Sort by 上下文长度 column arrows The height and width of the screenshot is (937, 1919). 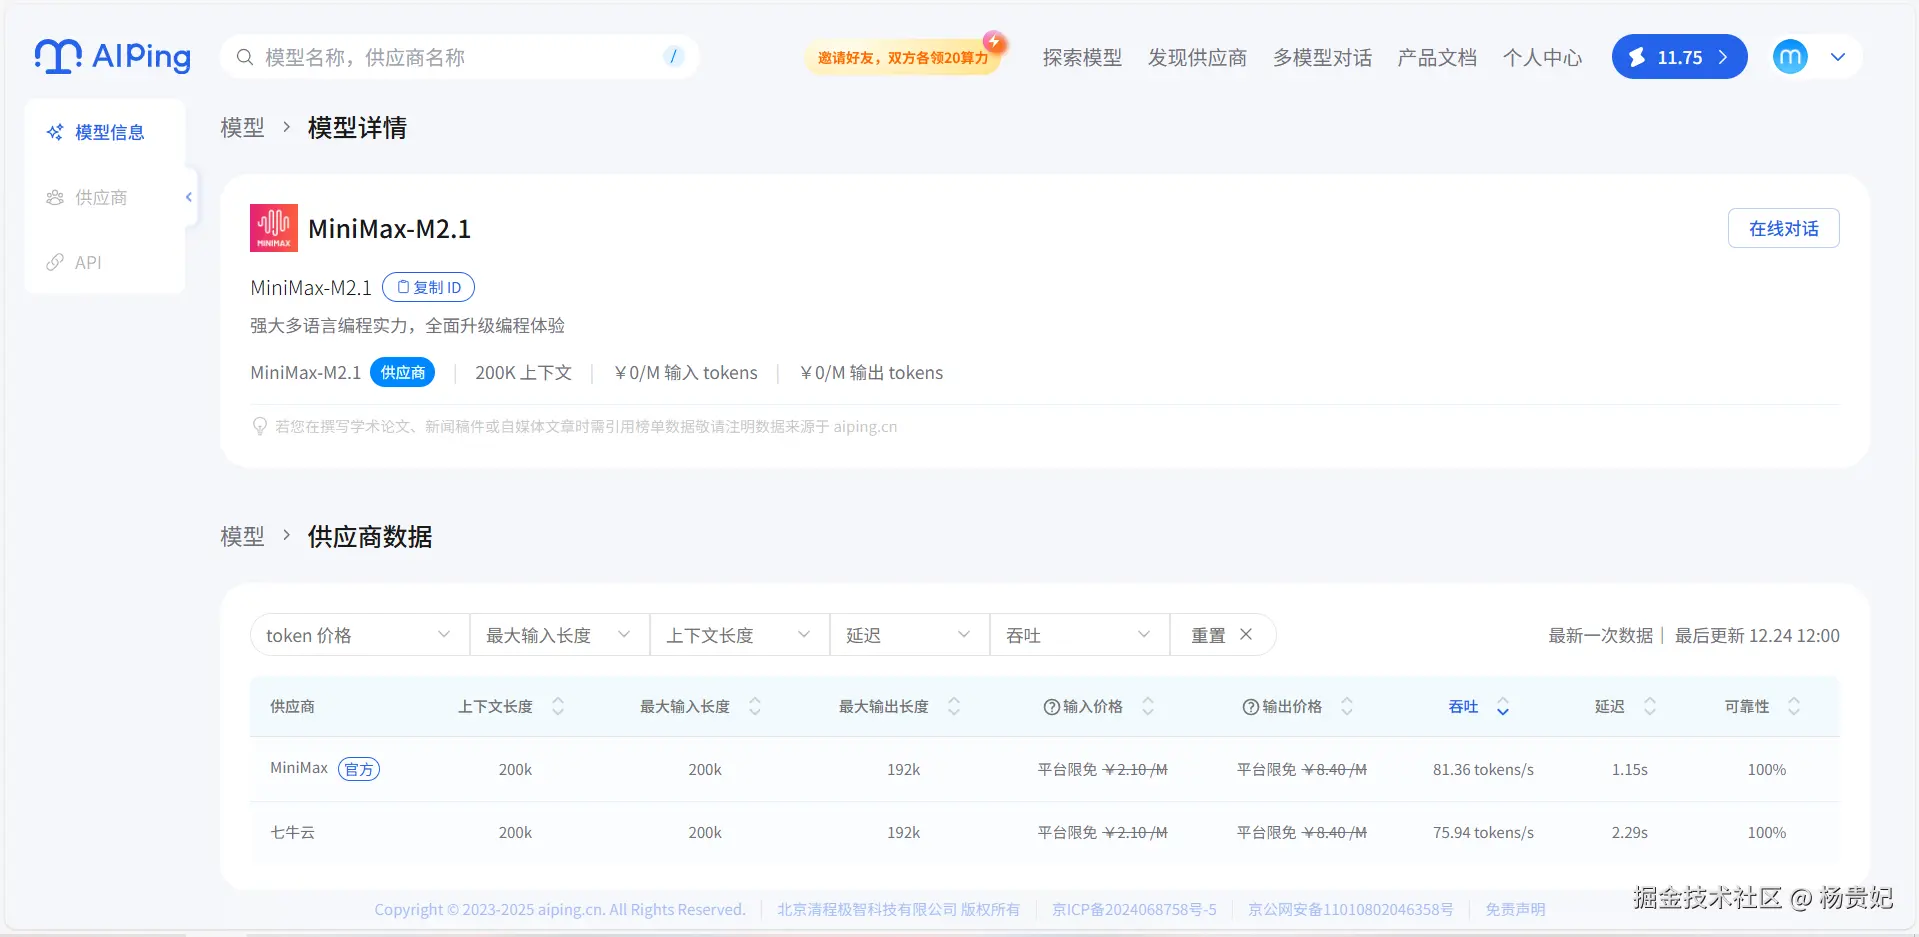coord(558,706)
